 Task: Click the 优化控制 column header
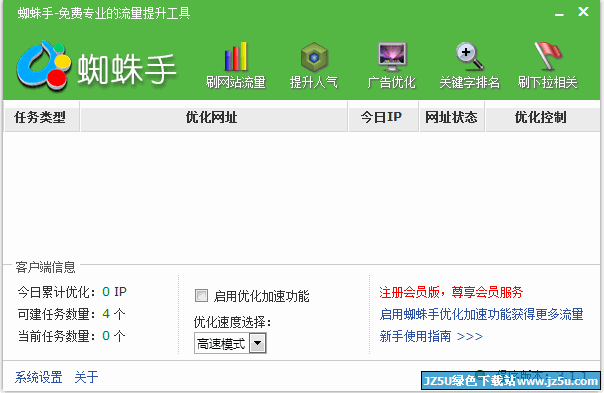coord(542,117)
